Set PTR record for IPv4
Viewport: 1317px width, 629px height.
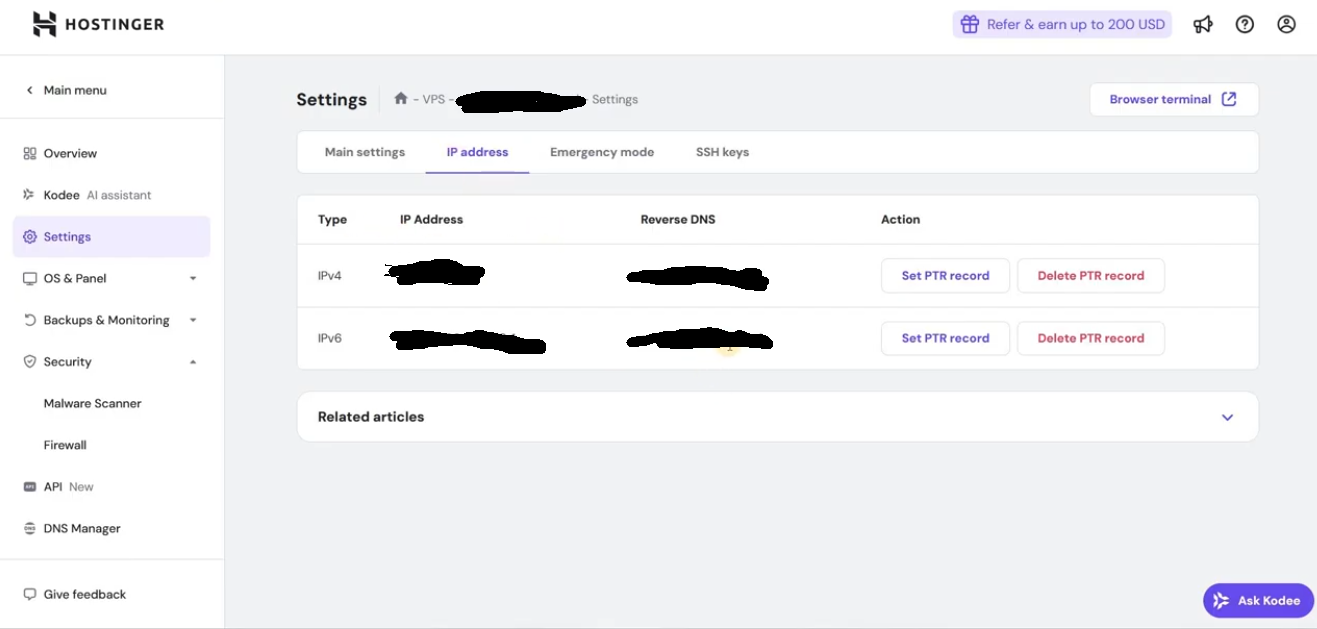tap(945, 276)
